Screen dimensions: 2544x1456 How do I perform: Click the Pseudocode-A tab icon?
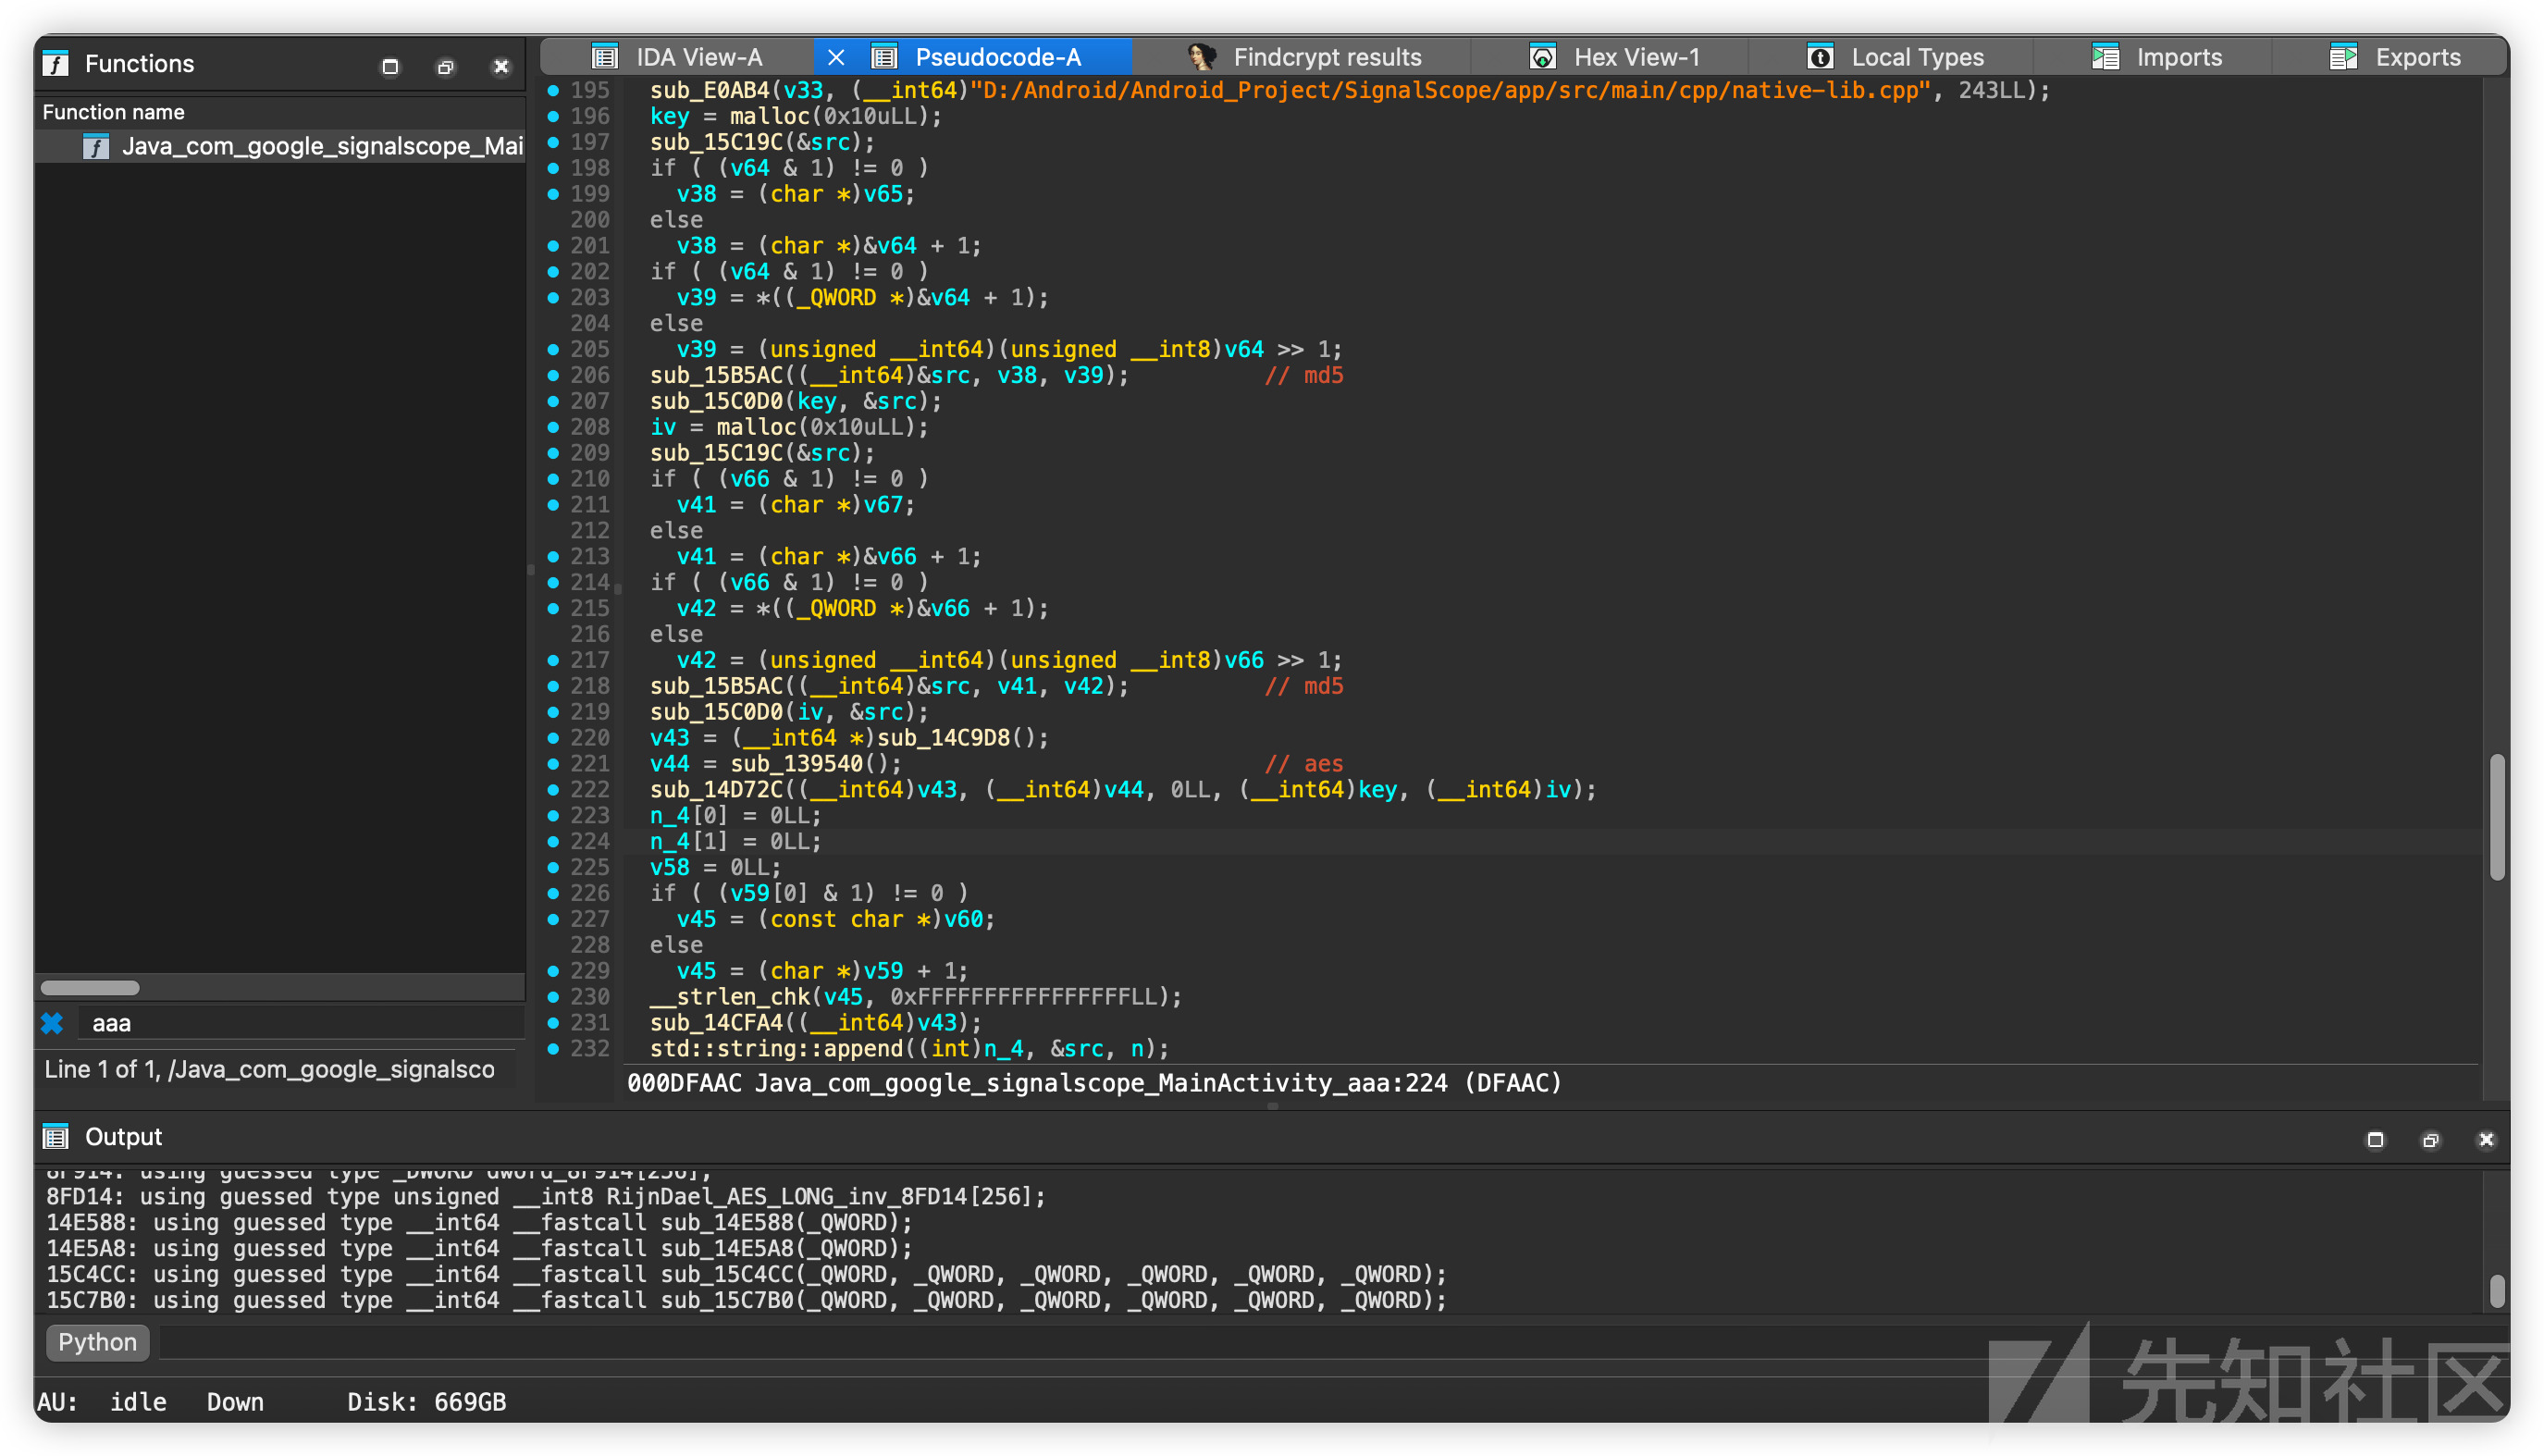click(884, 57)
